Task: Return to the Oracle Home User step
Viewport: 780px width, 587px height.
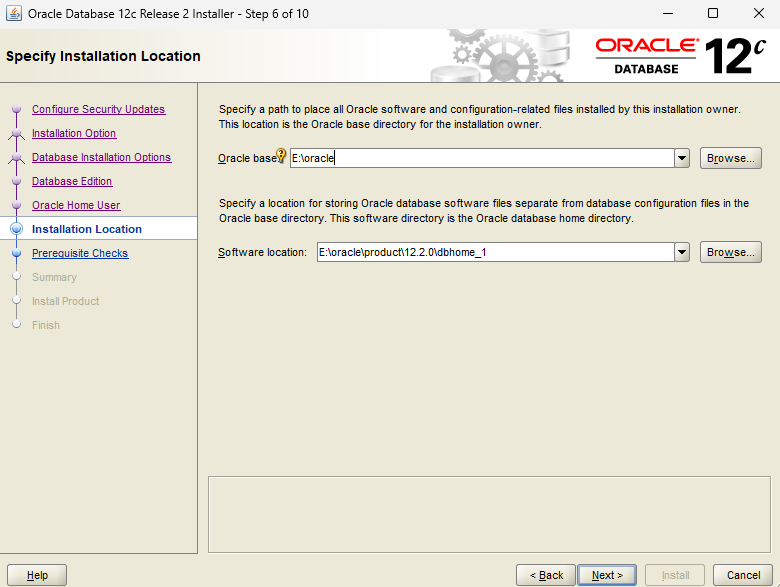Action: tap(76, 205)
